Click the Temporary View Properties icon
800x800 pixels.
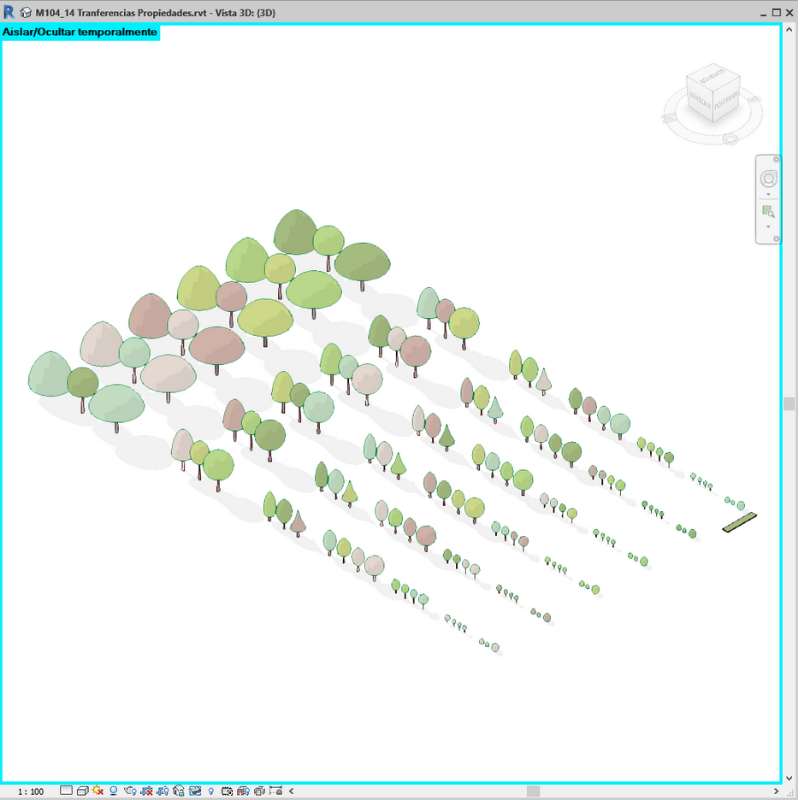point(227,791)
